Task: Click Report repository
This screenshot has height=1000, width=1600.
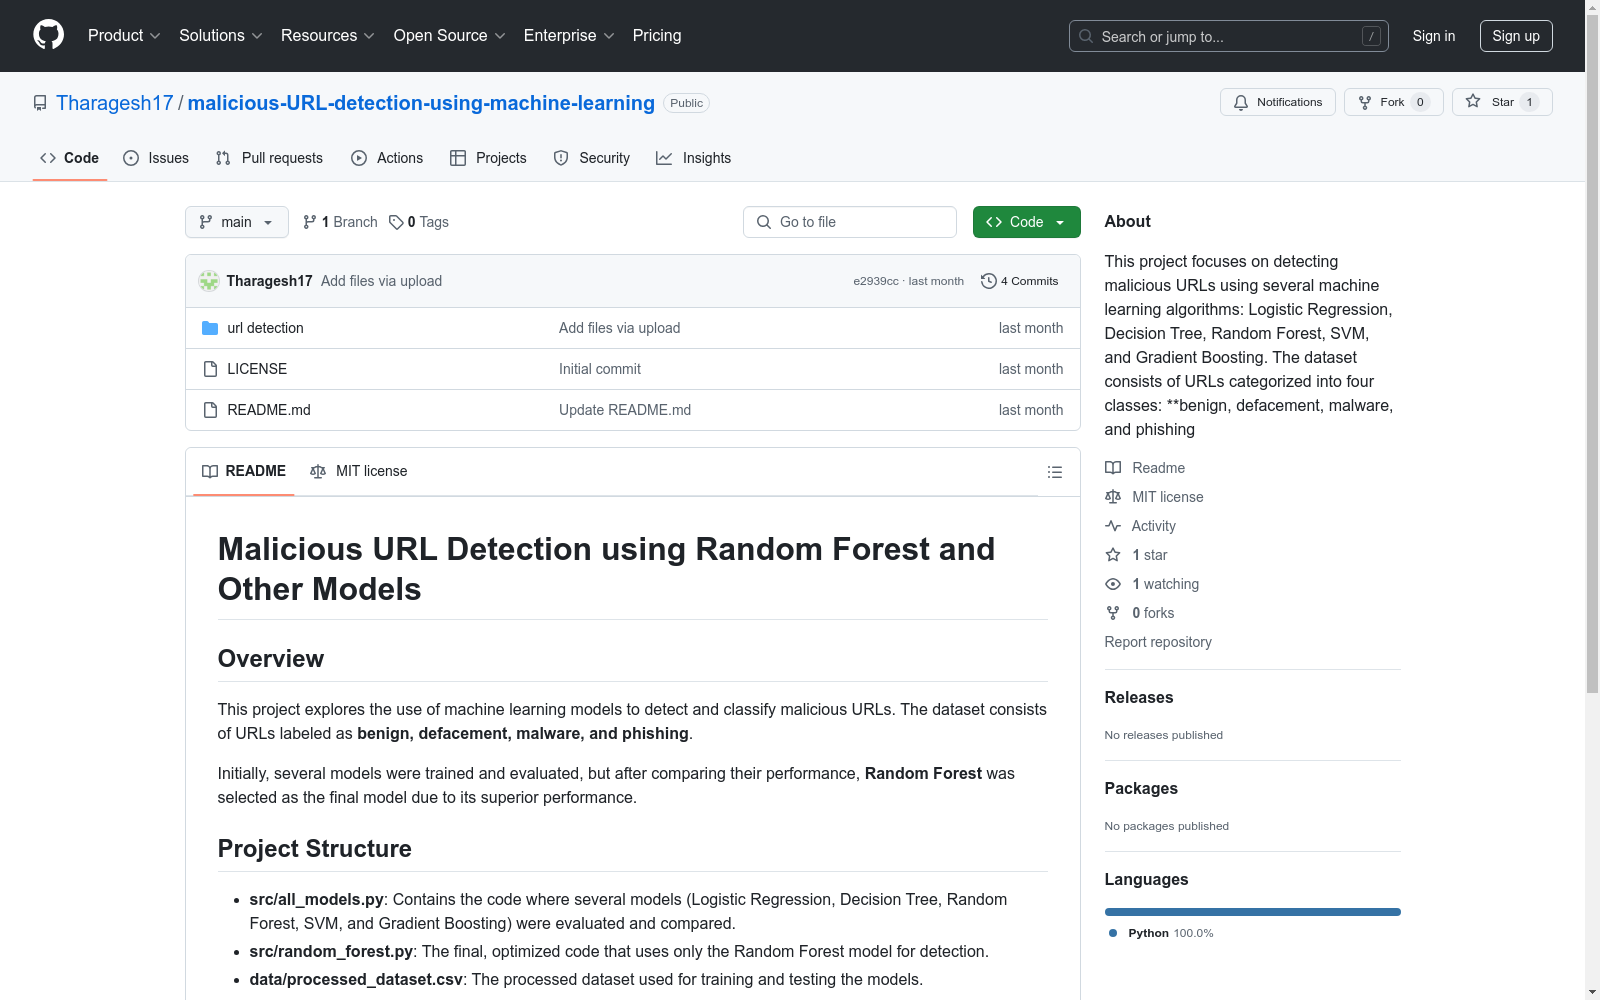Action: (1158, 642)
